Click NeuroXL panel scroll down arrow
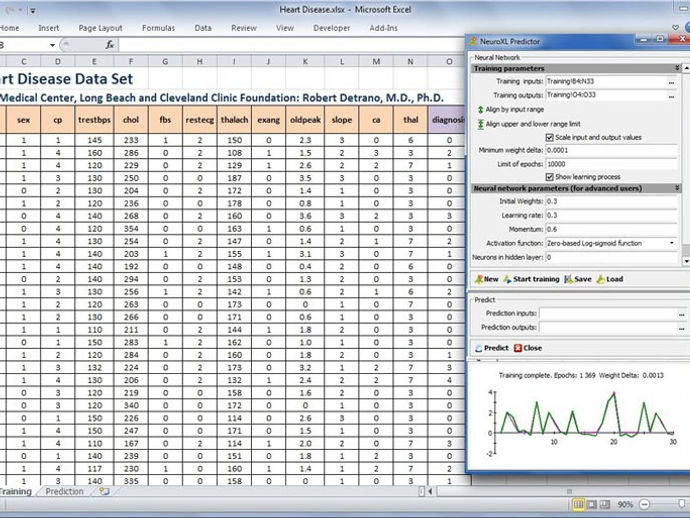This screenshot has width=690, height=518. coord(686,261)
